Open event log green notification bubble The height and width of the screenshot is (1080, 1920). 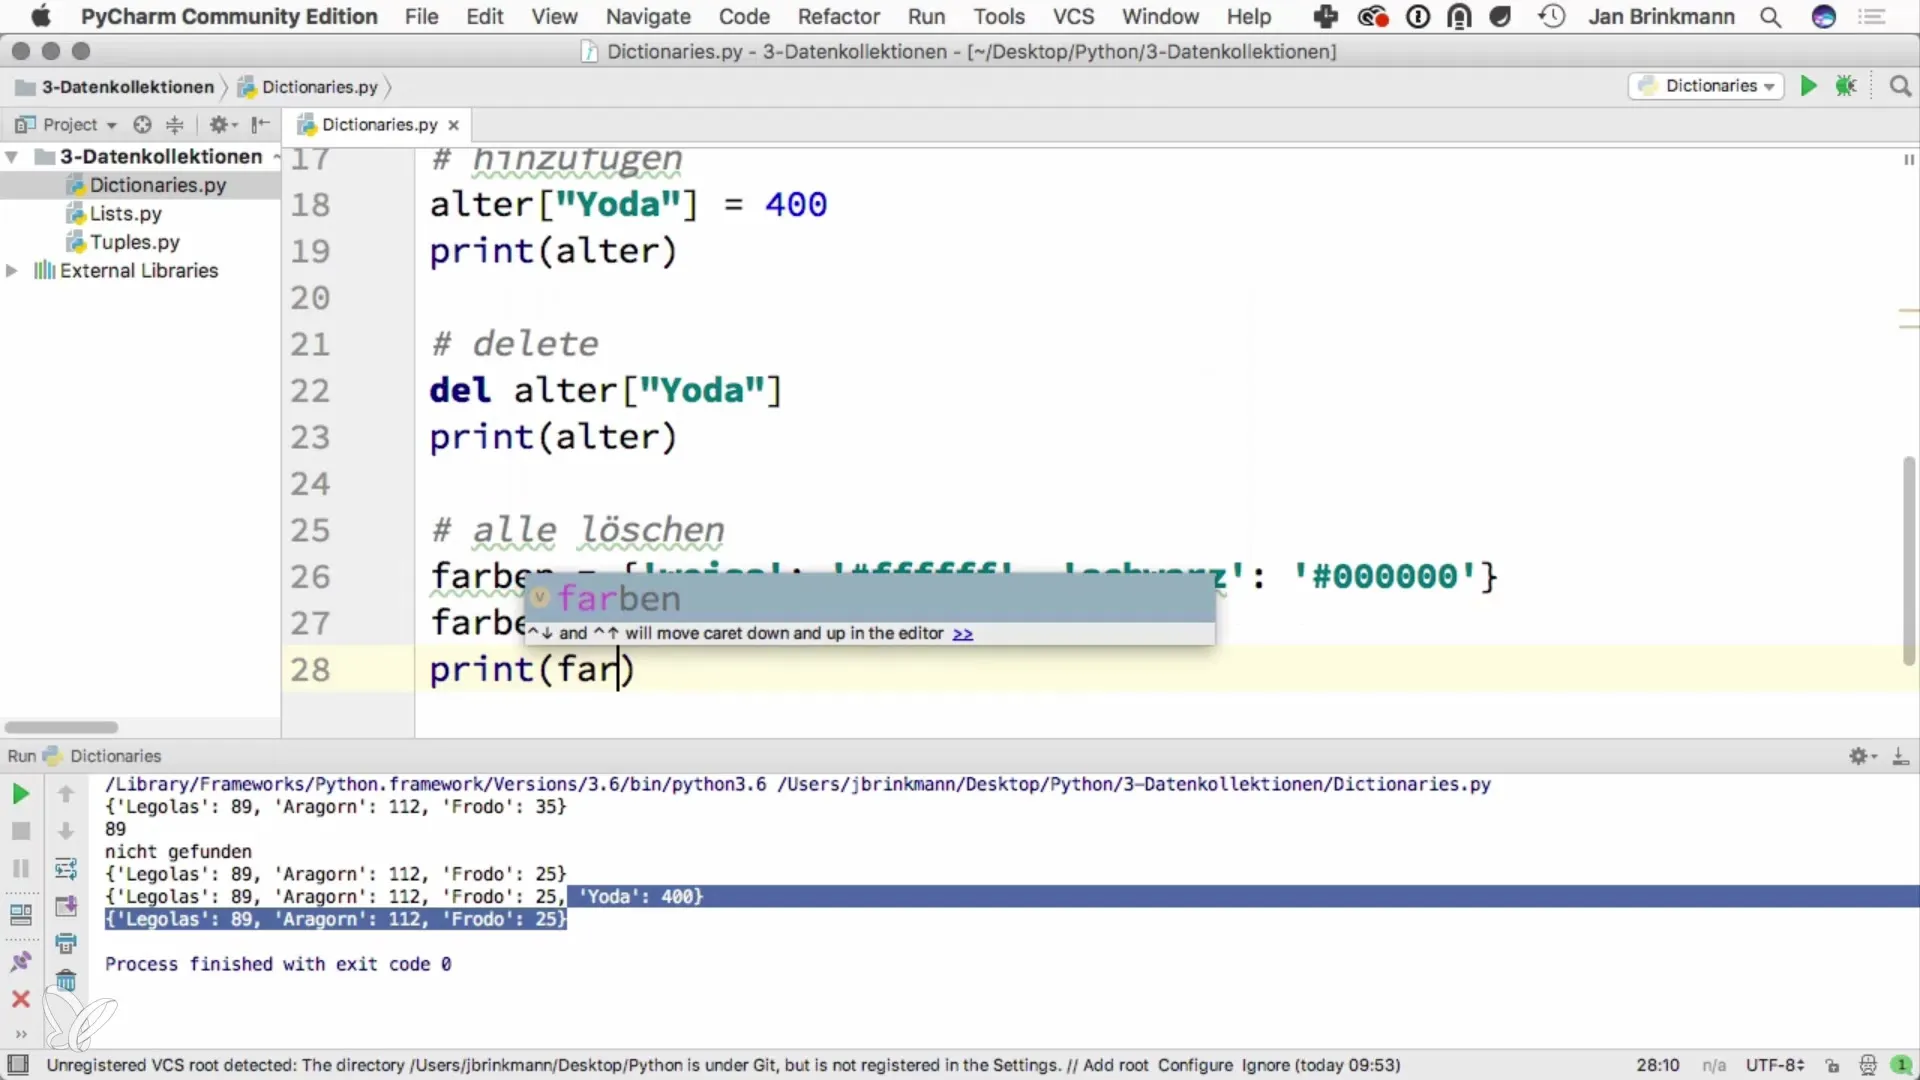1902,1066
